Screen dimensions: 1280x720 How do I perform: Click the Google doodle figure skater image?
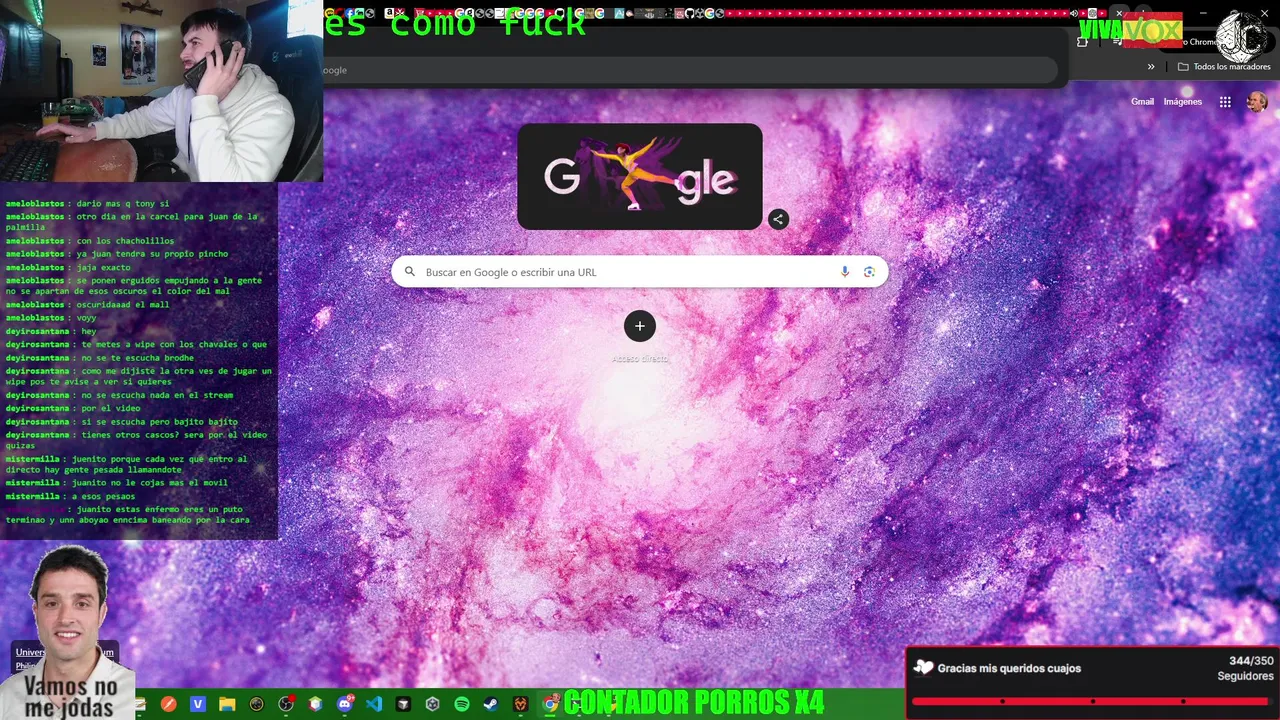point(640,177)
